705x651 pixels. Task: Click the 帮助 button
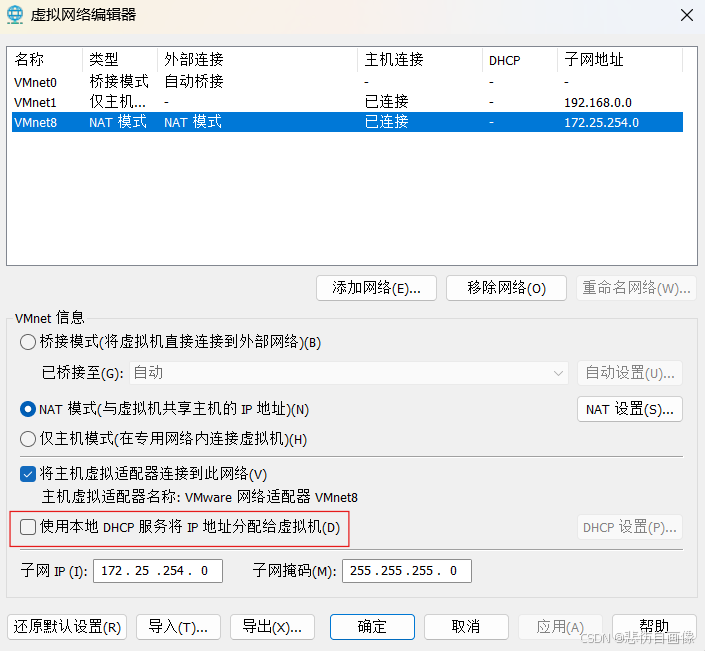pos(654,627)
